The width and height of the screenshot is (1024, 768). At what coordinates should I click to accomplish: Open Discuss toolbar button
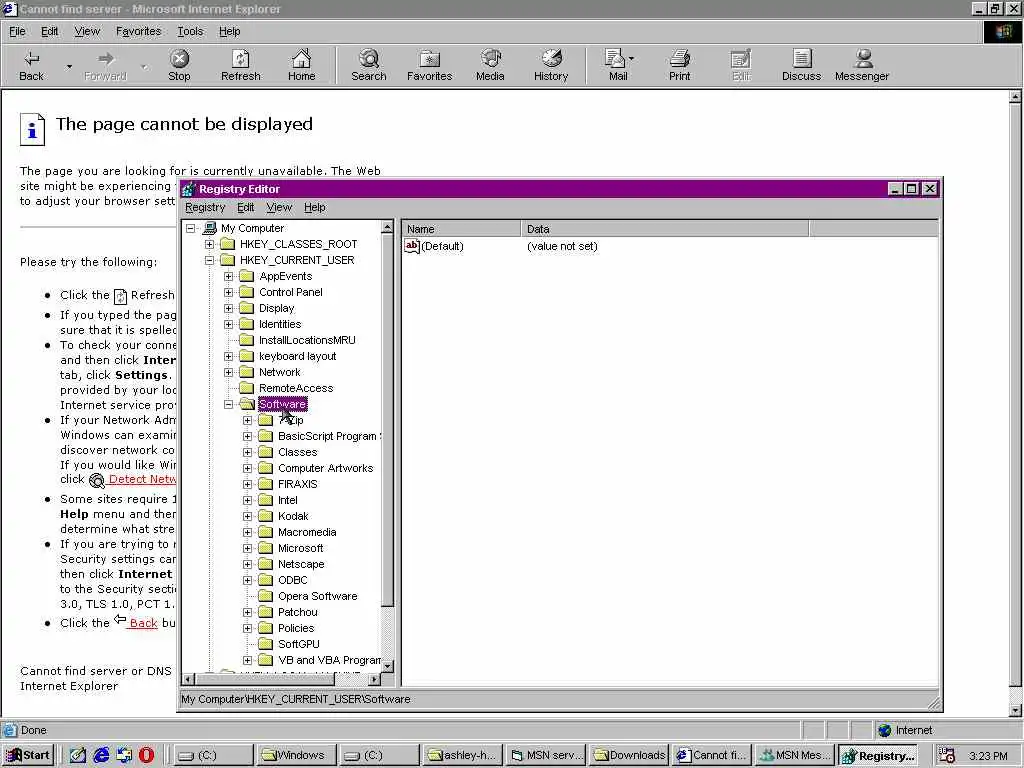tap(801, 65)
